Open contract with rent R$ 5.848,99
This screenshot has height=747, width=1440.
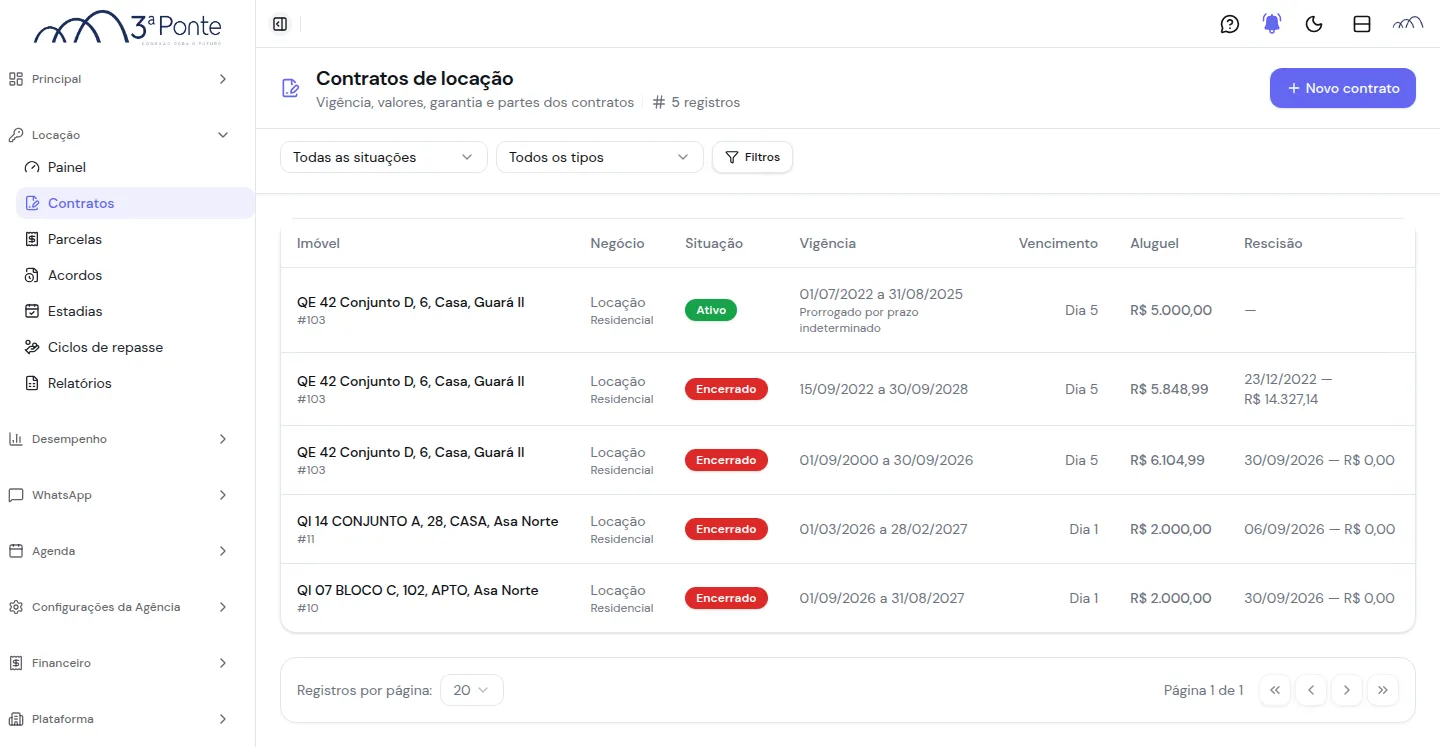pos(848,389)
